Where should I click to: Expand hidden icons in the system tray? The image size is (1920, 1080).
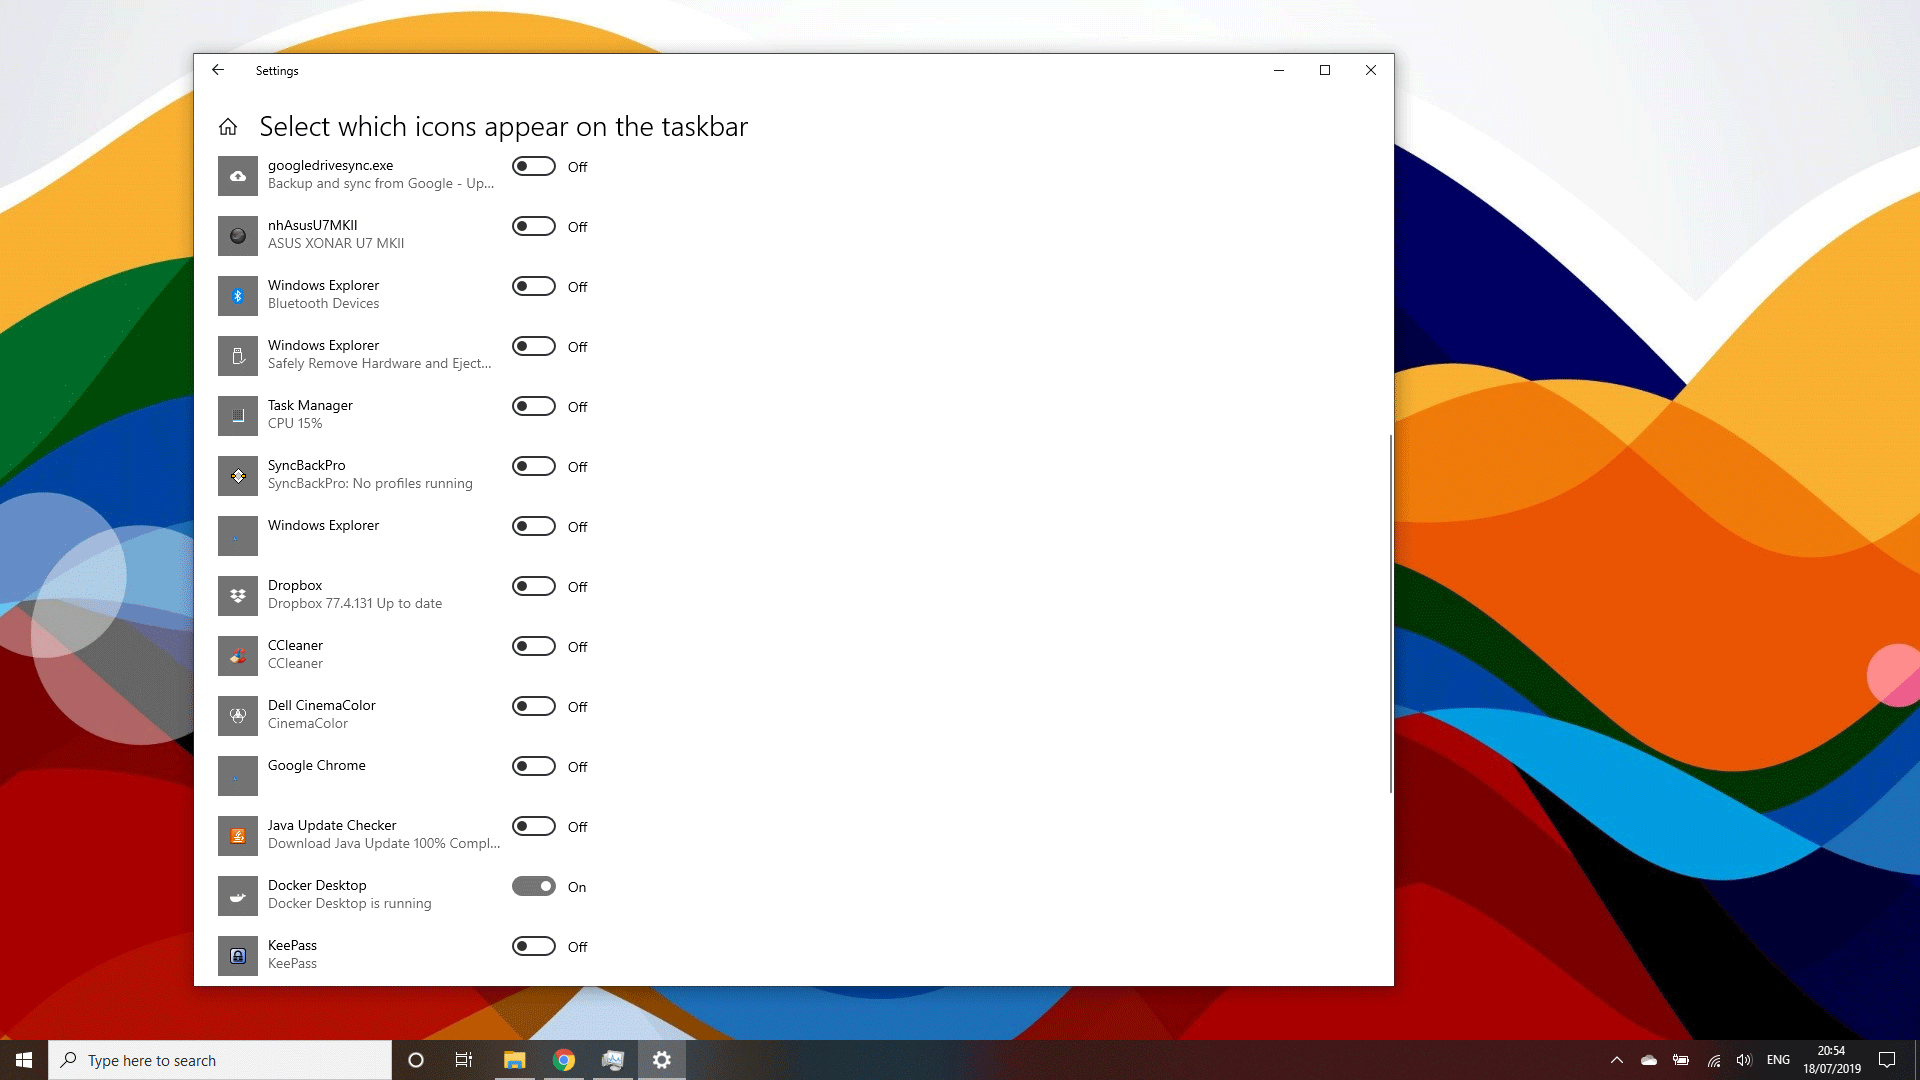coord(1616,1059)
